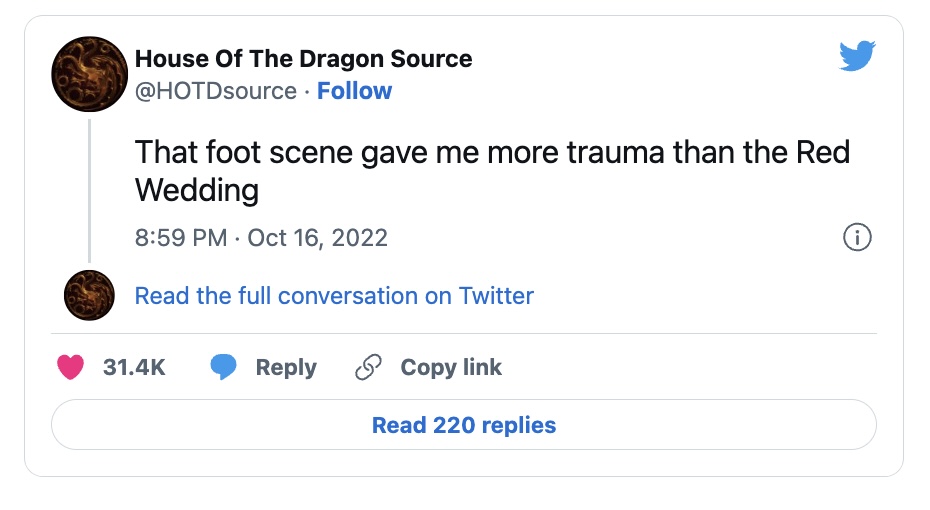
Task: Click the House Of The Dragon Source name
Action: [303, 59]
